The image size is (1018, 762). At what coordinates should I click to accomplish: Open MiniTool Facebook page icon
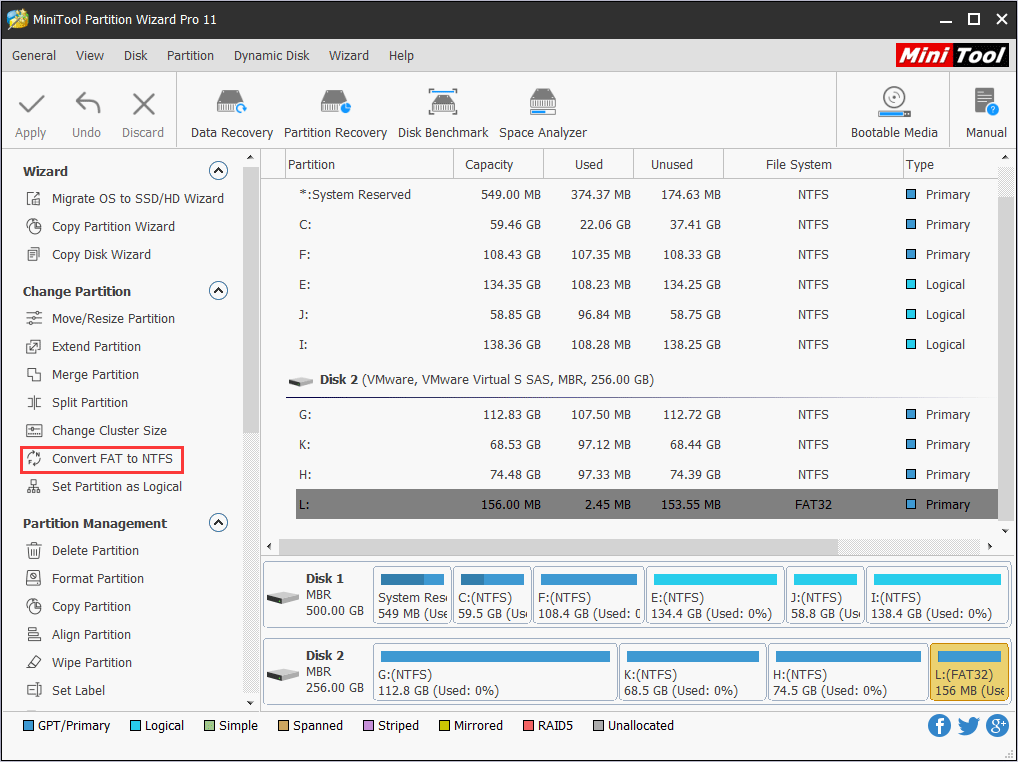939,726
